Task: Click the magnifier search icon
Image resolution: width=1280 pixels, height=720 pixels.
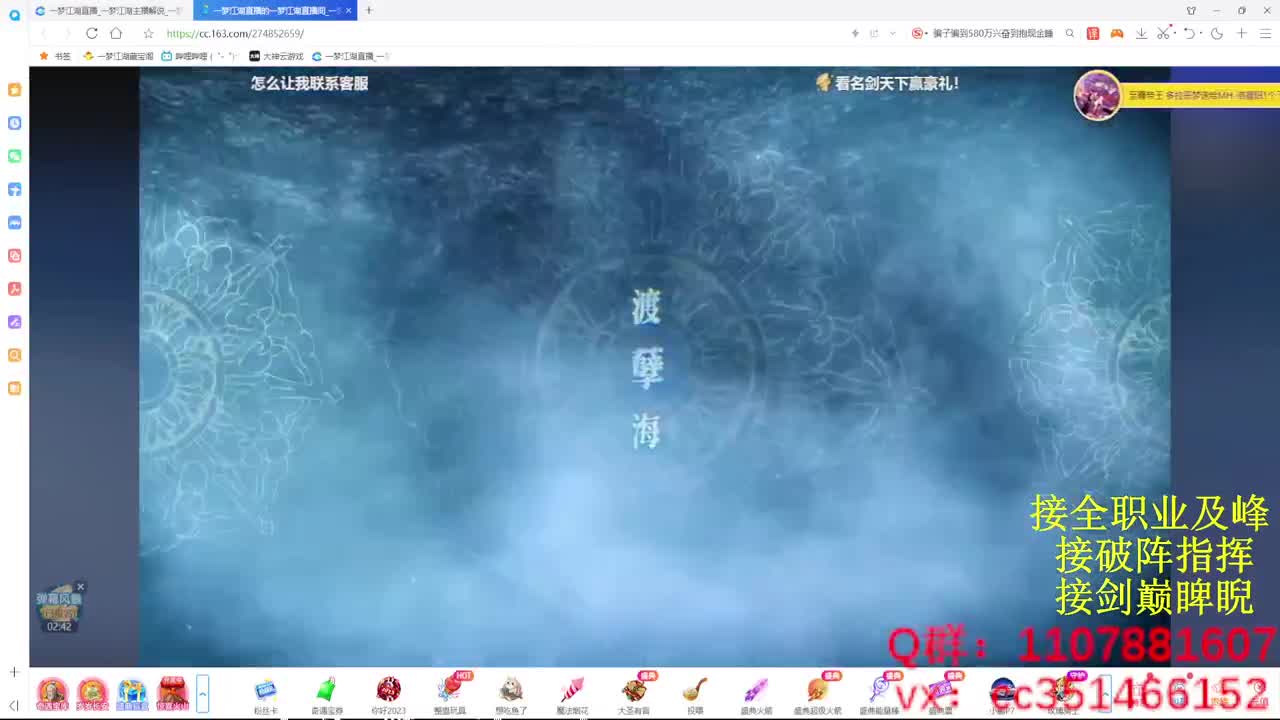Action: 1070,33
